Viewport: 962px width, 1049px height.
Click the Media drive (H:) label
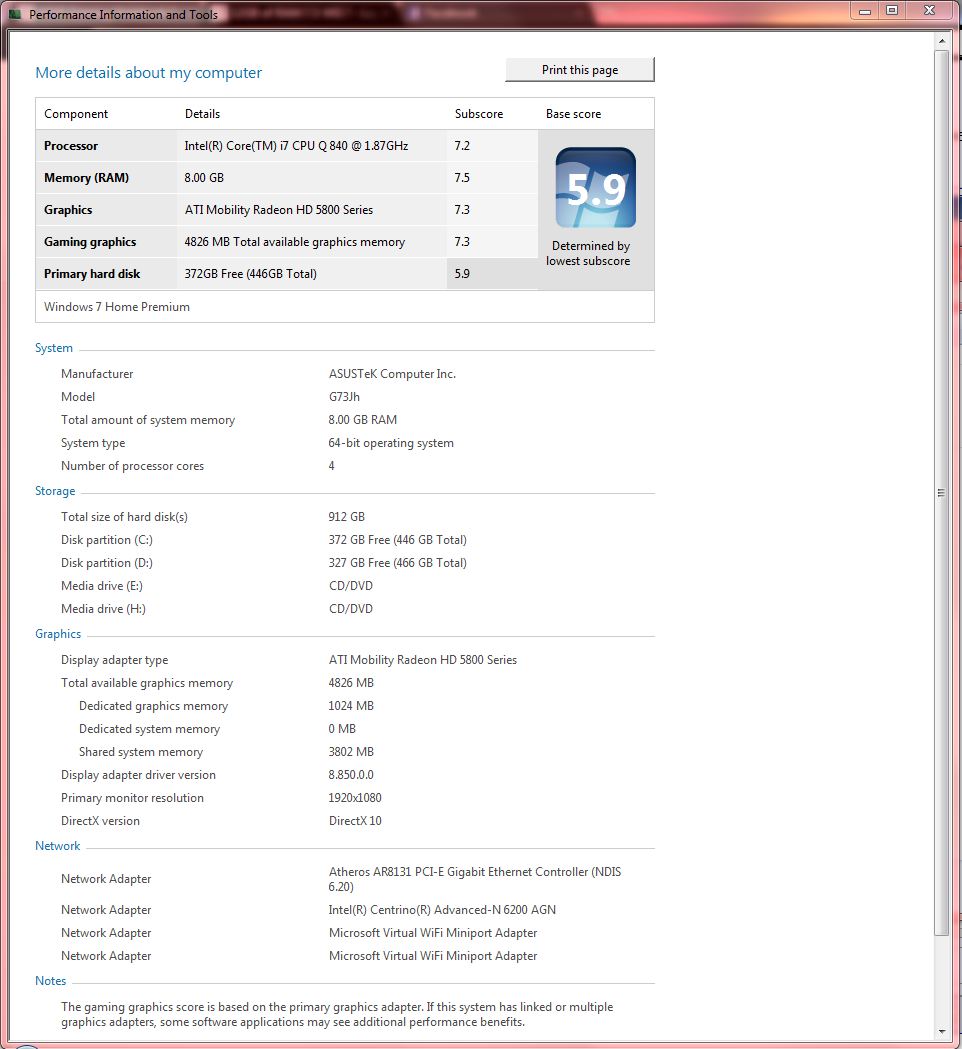coord(103,609)
